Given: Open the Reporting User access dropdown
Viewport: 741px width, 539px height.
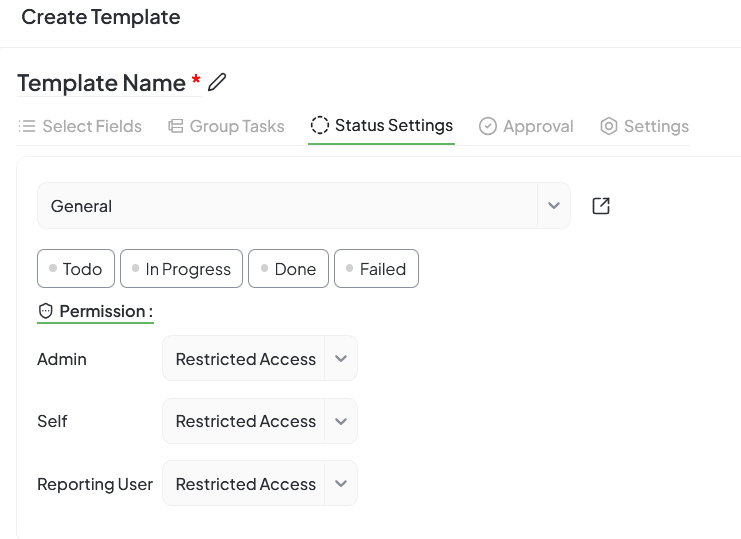Looking at the screenshot, I should (340, 484).
